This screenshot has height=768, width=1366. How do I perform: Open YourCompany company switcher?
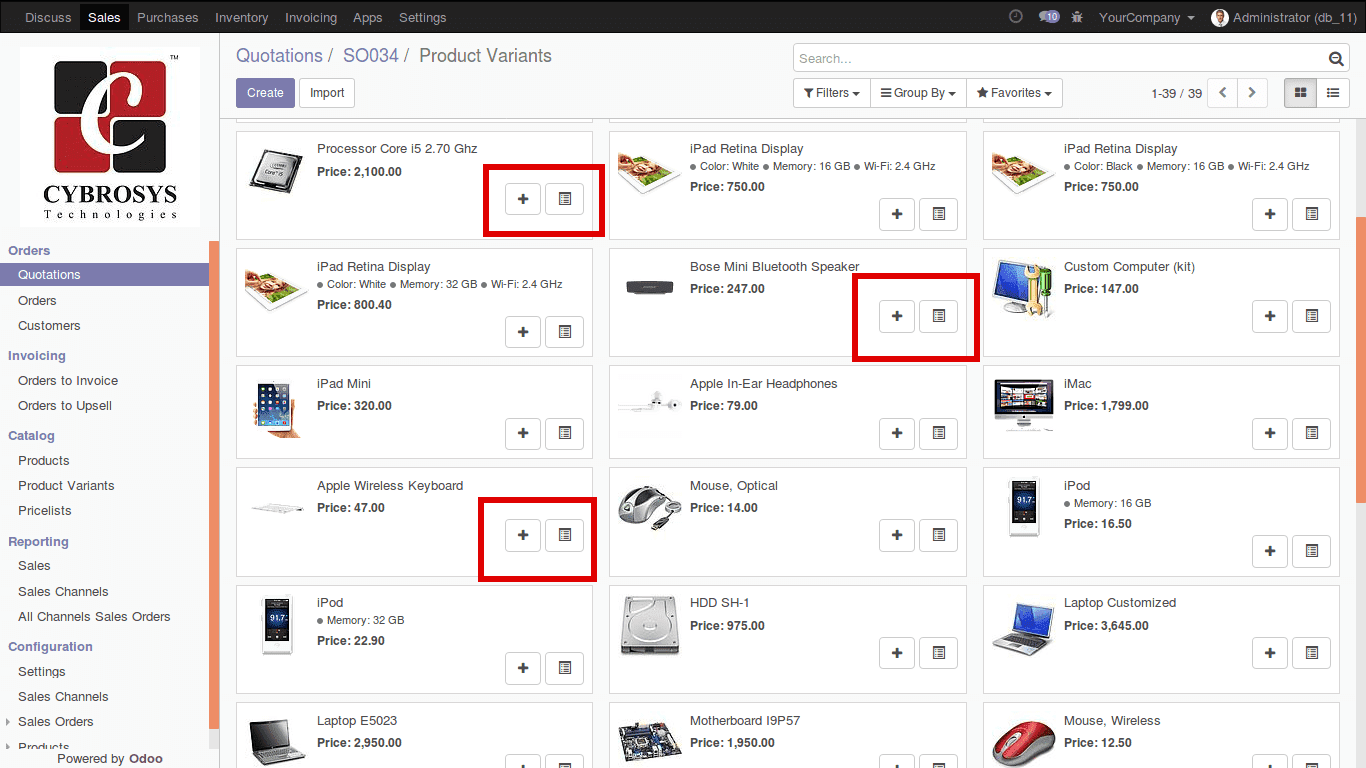click(1146, 18)
